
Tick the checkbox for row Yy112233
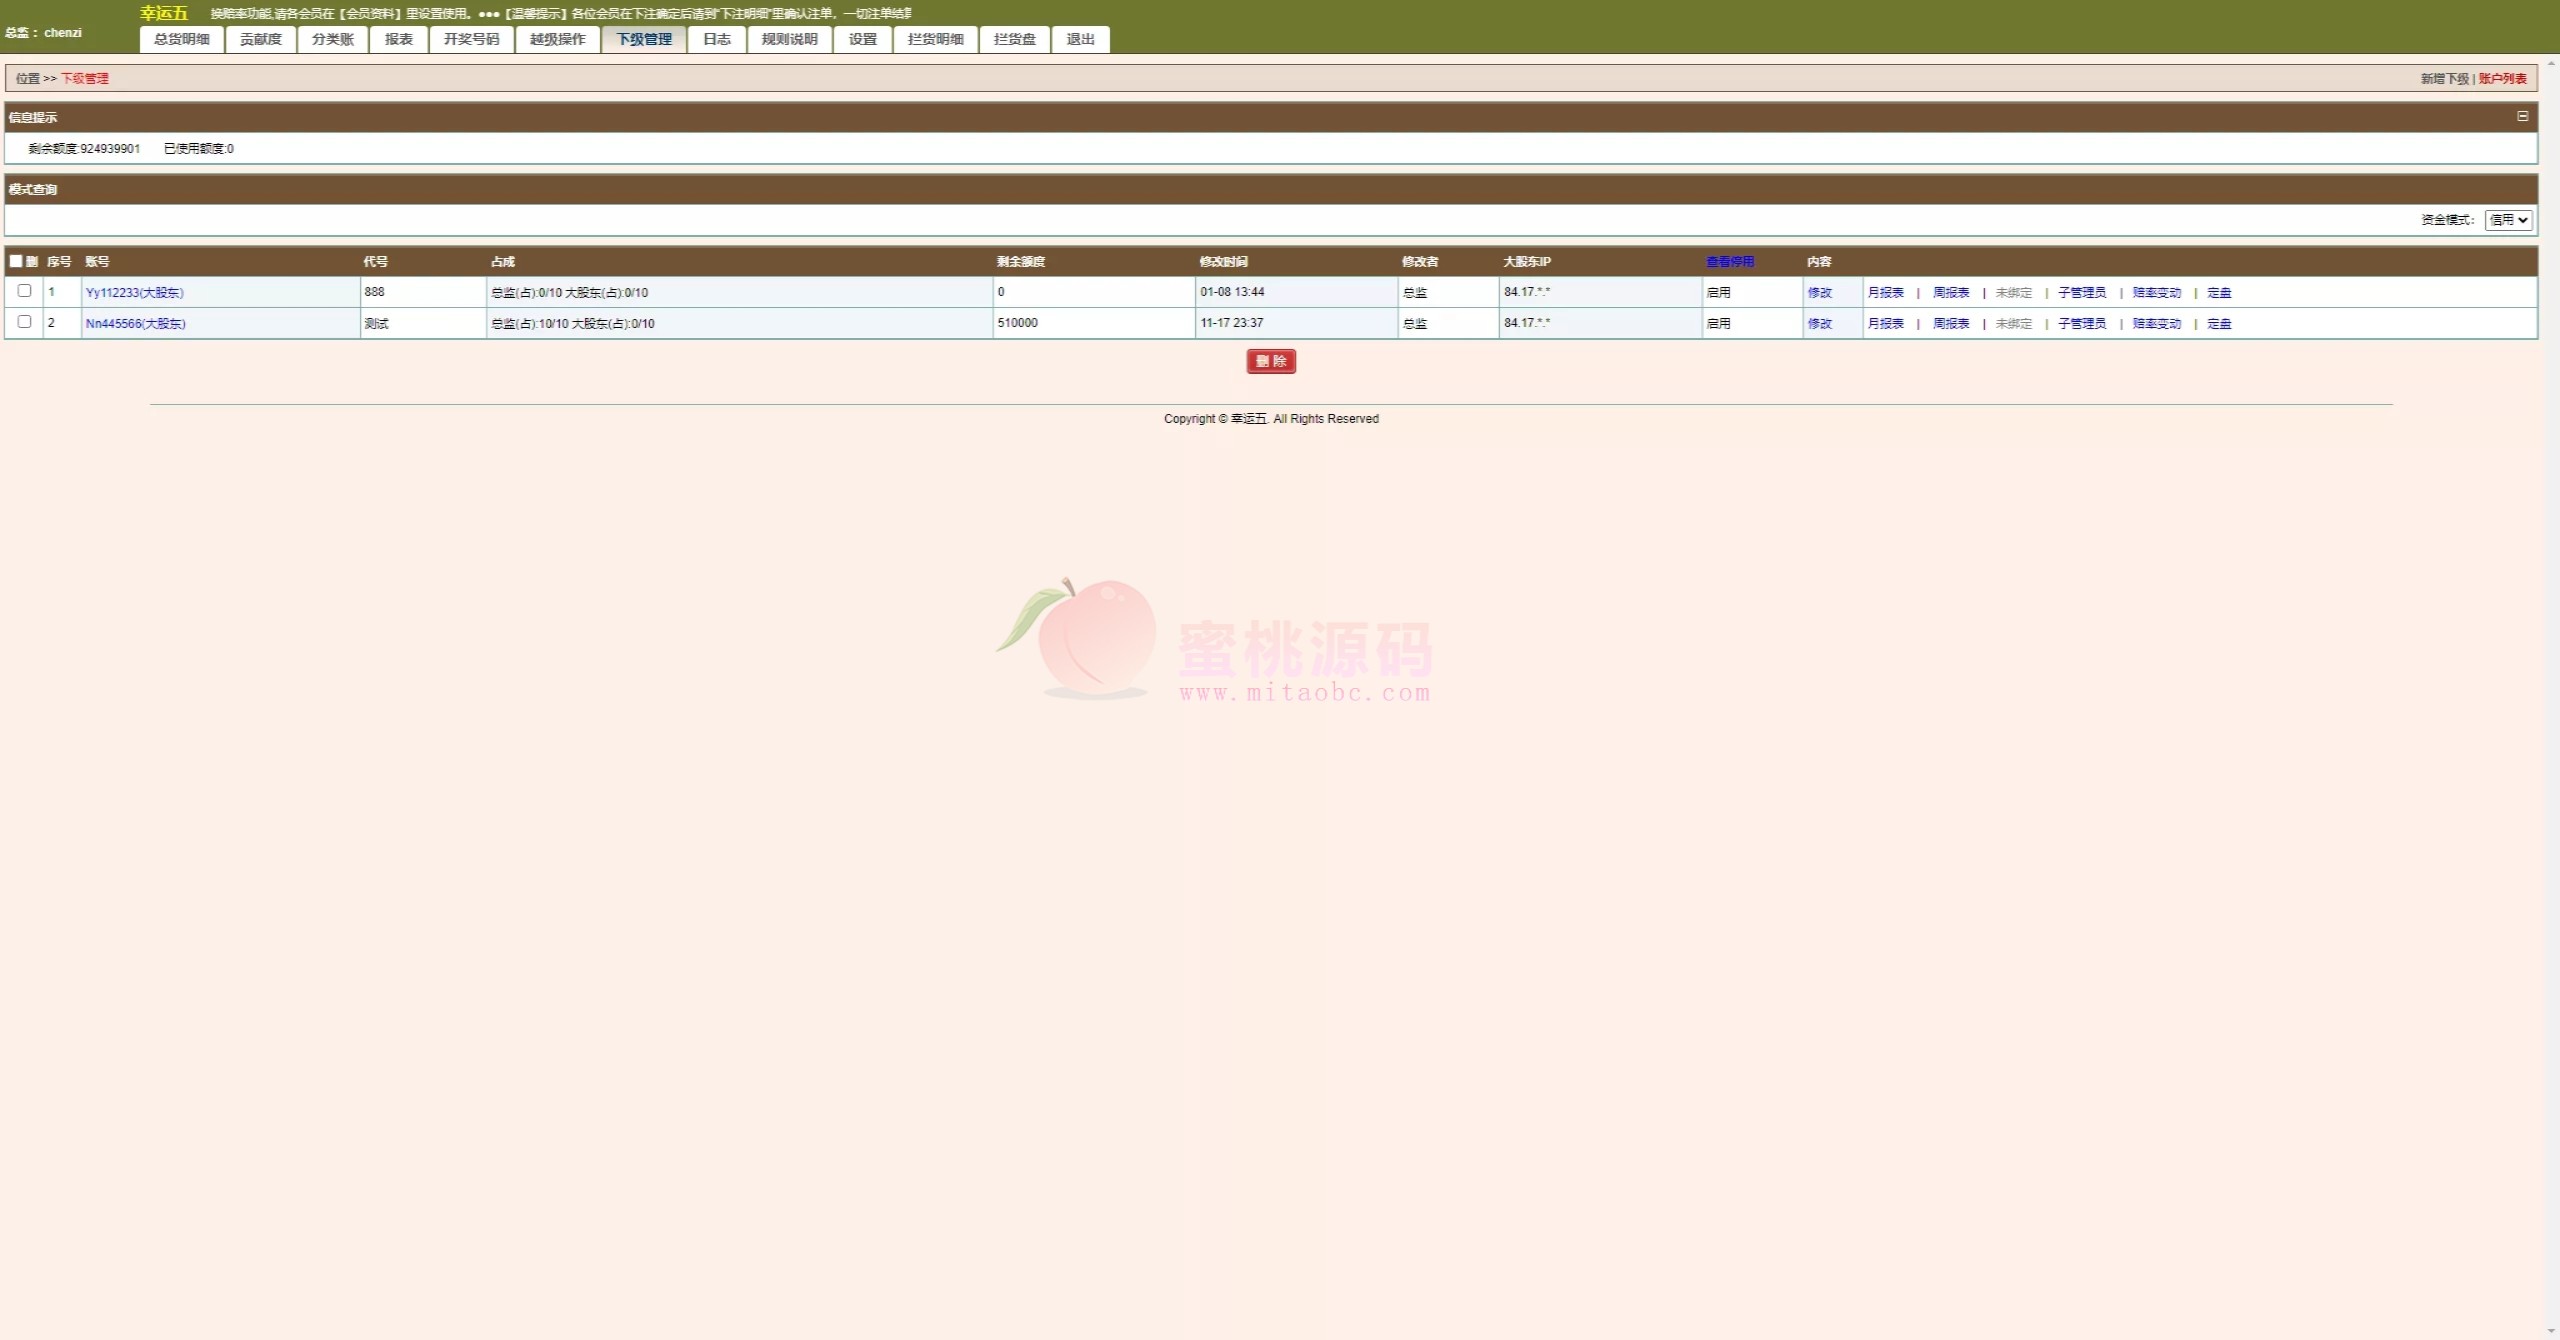[25, 291]
